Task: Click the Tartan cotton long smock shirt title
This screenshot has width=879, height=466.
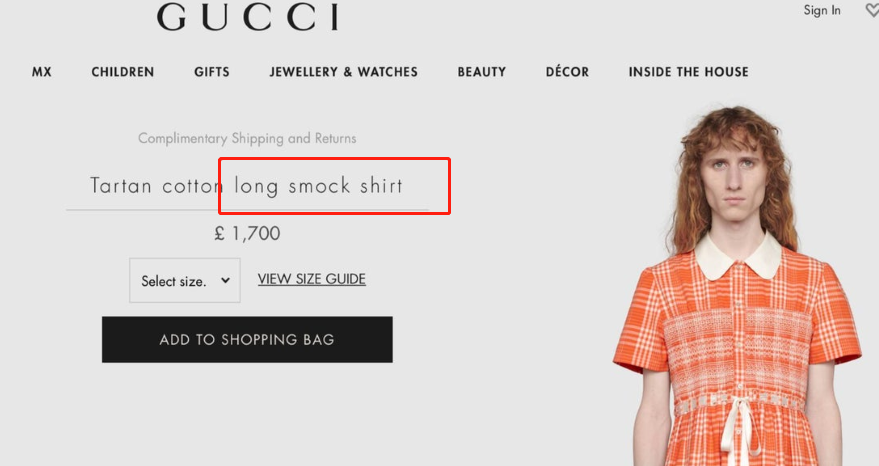Action: (247, 186)
